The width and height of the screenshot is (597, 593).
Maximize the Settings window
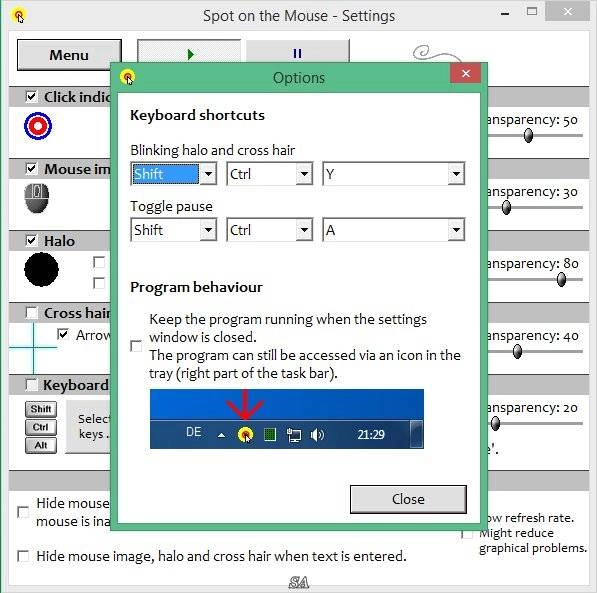pos(532,11)
